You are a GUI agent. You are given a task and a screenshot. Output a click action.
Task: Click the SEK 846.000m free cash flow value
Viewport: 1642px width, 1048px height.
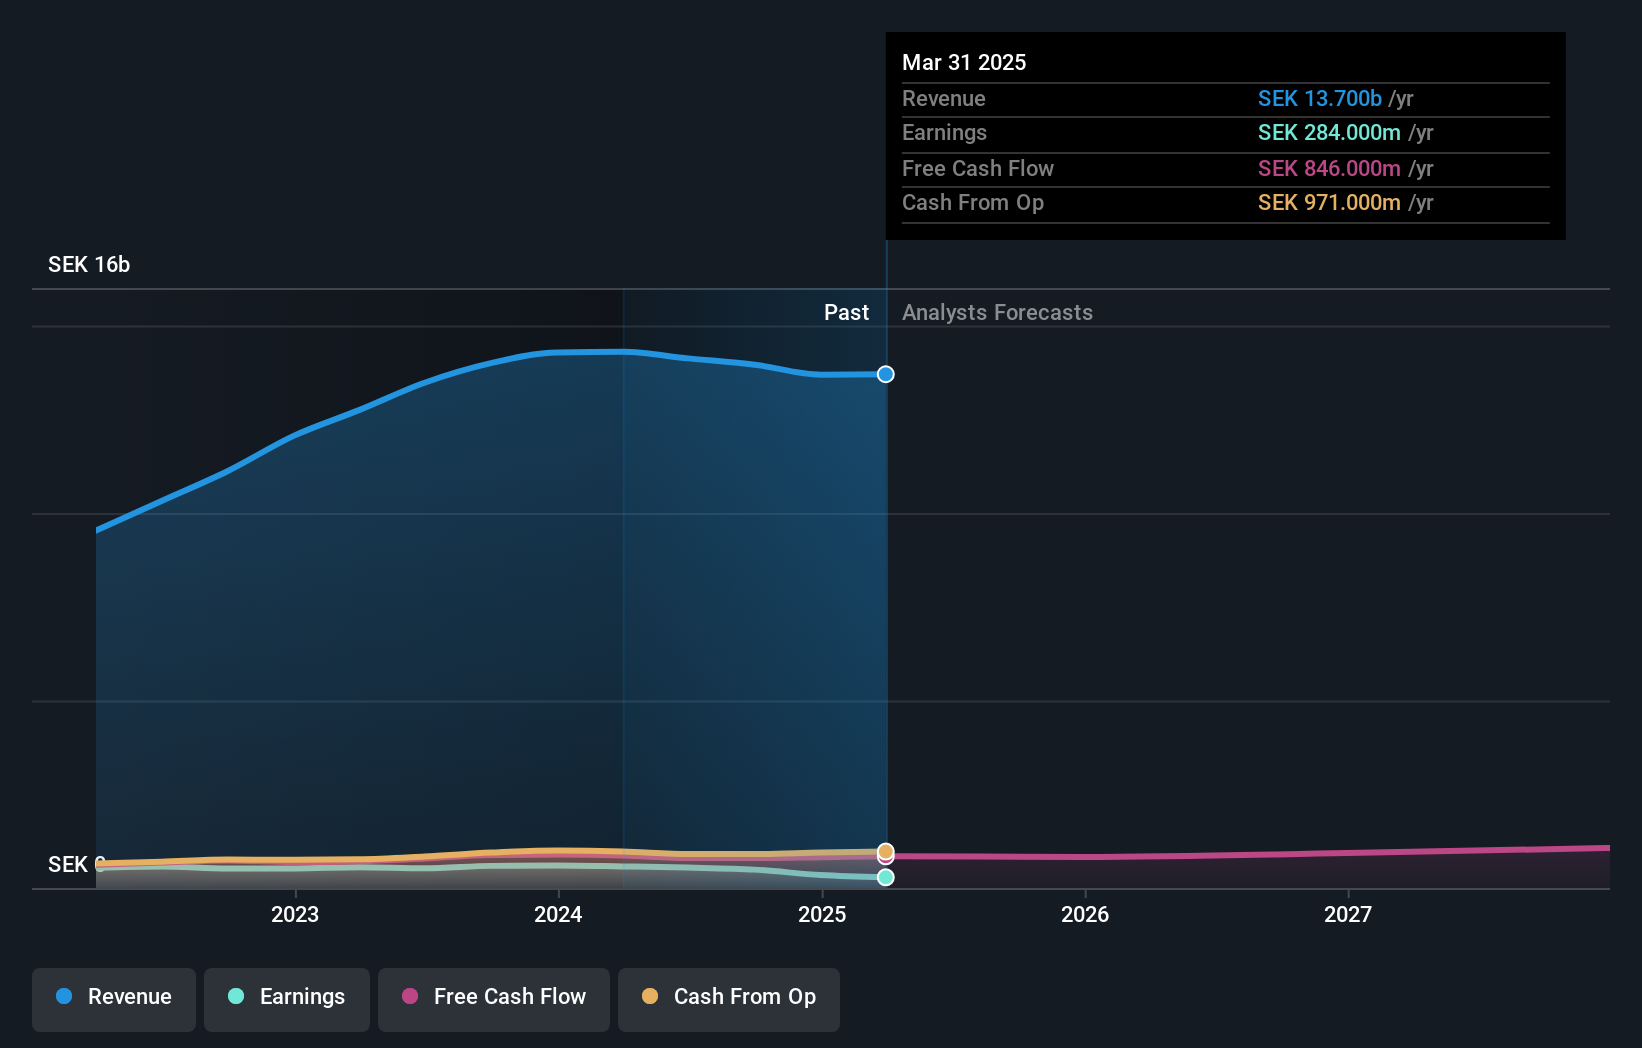click(1329, 168)
